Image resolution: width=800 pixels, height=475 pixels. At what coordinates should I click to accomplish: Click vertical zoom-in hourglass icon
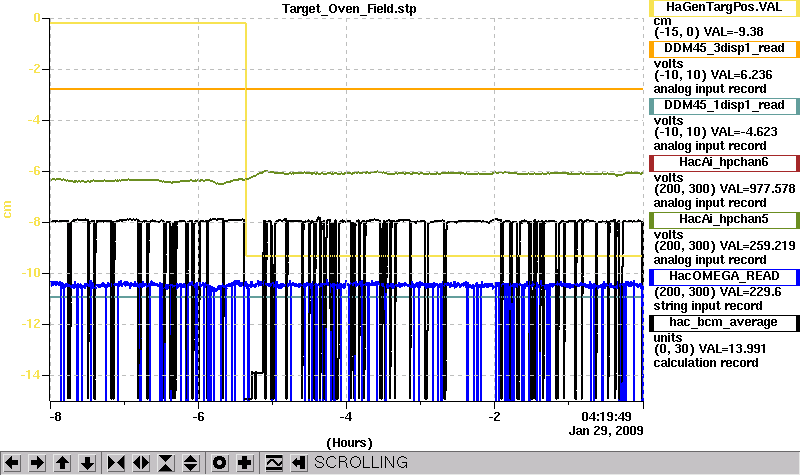click(x=166, y=463)
